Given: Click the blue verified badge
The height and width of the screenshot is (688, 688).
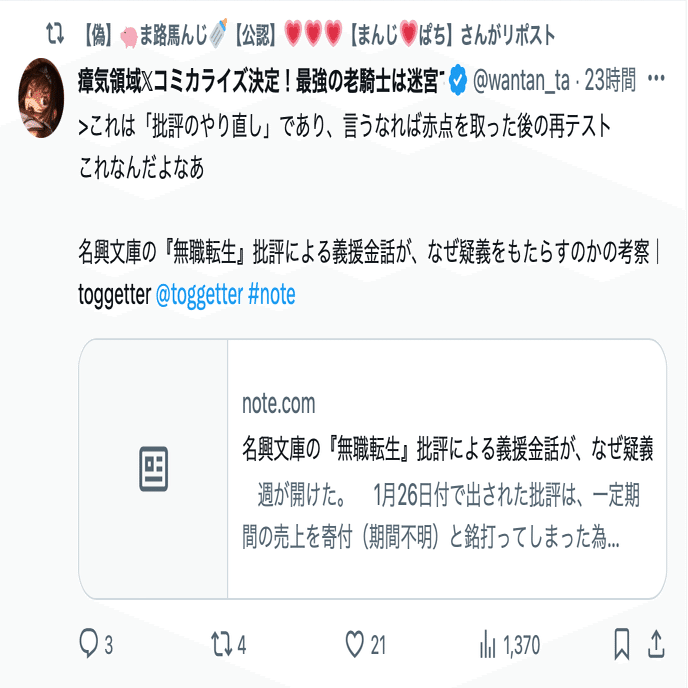Looking at the screenshot, I should [x=458, y=80].
